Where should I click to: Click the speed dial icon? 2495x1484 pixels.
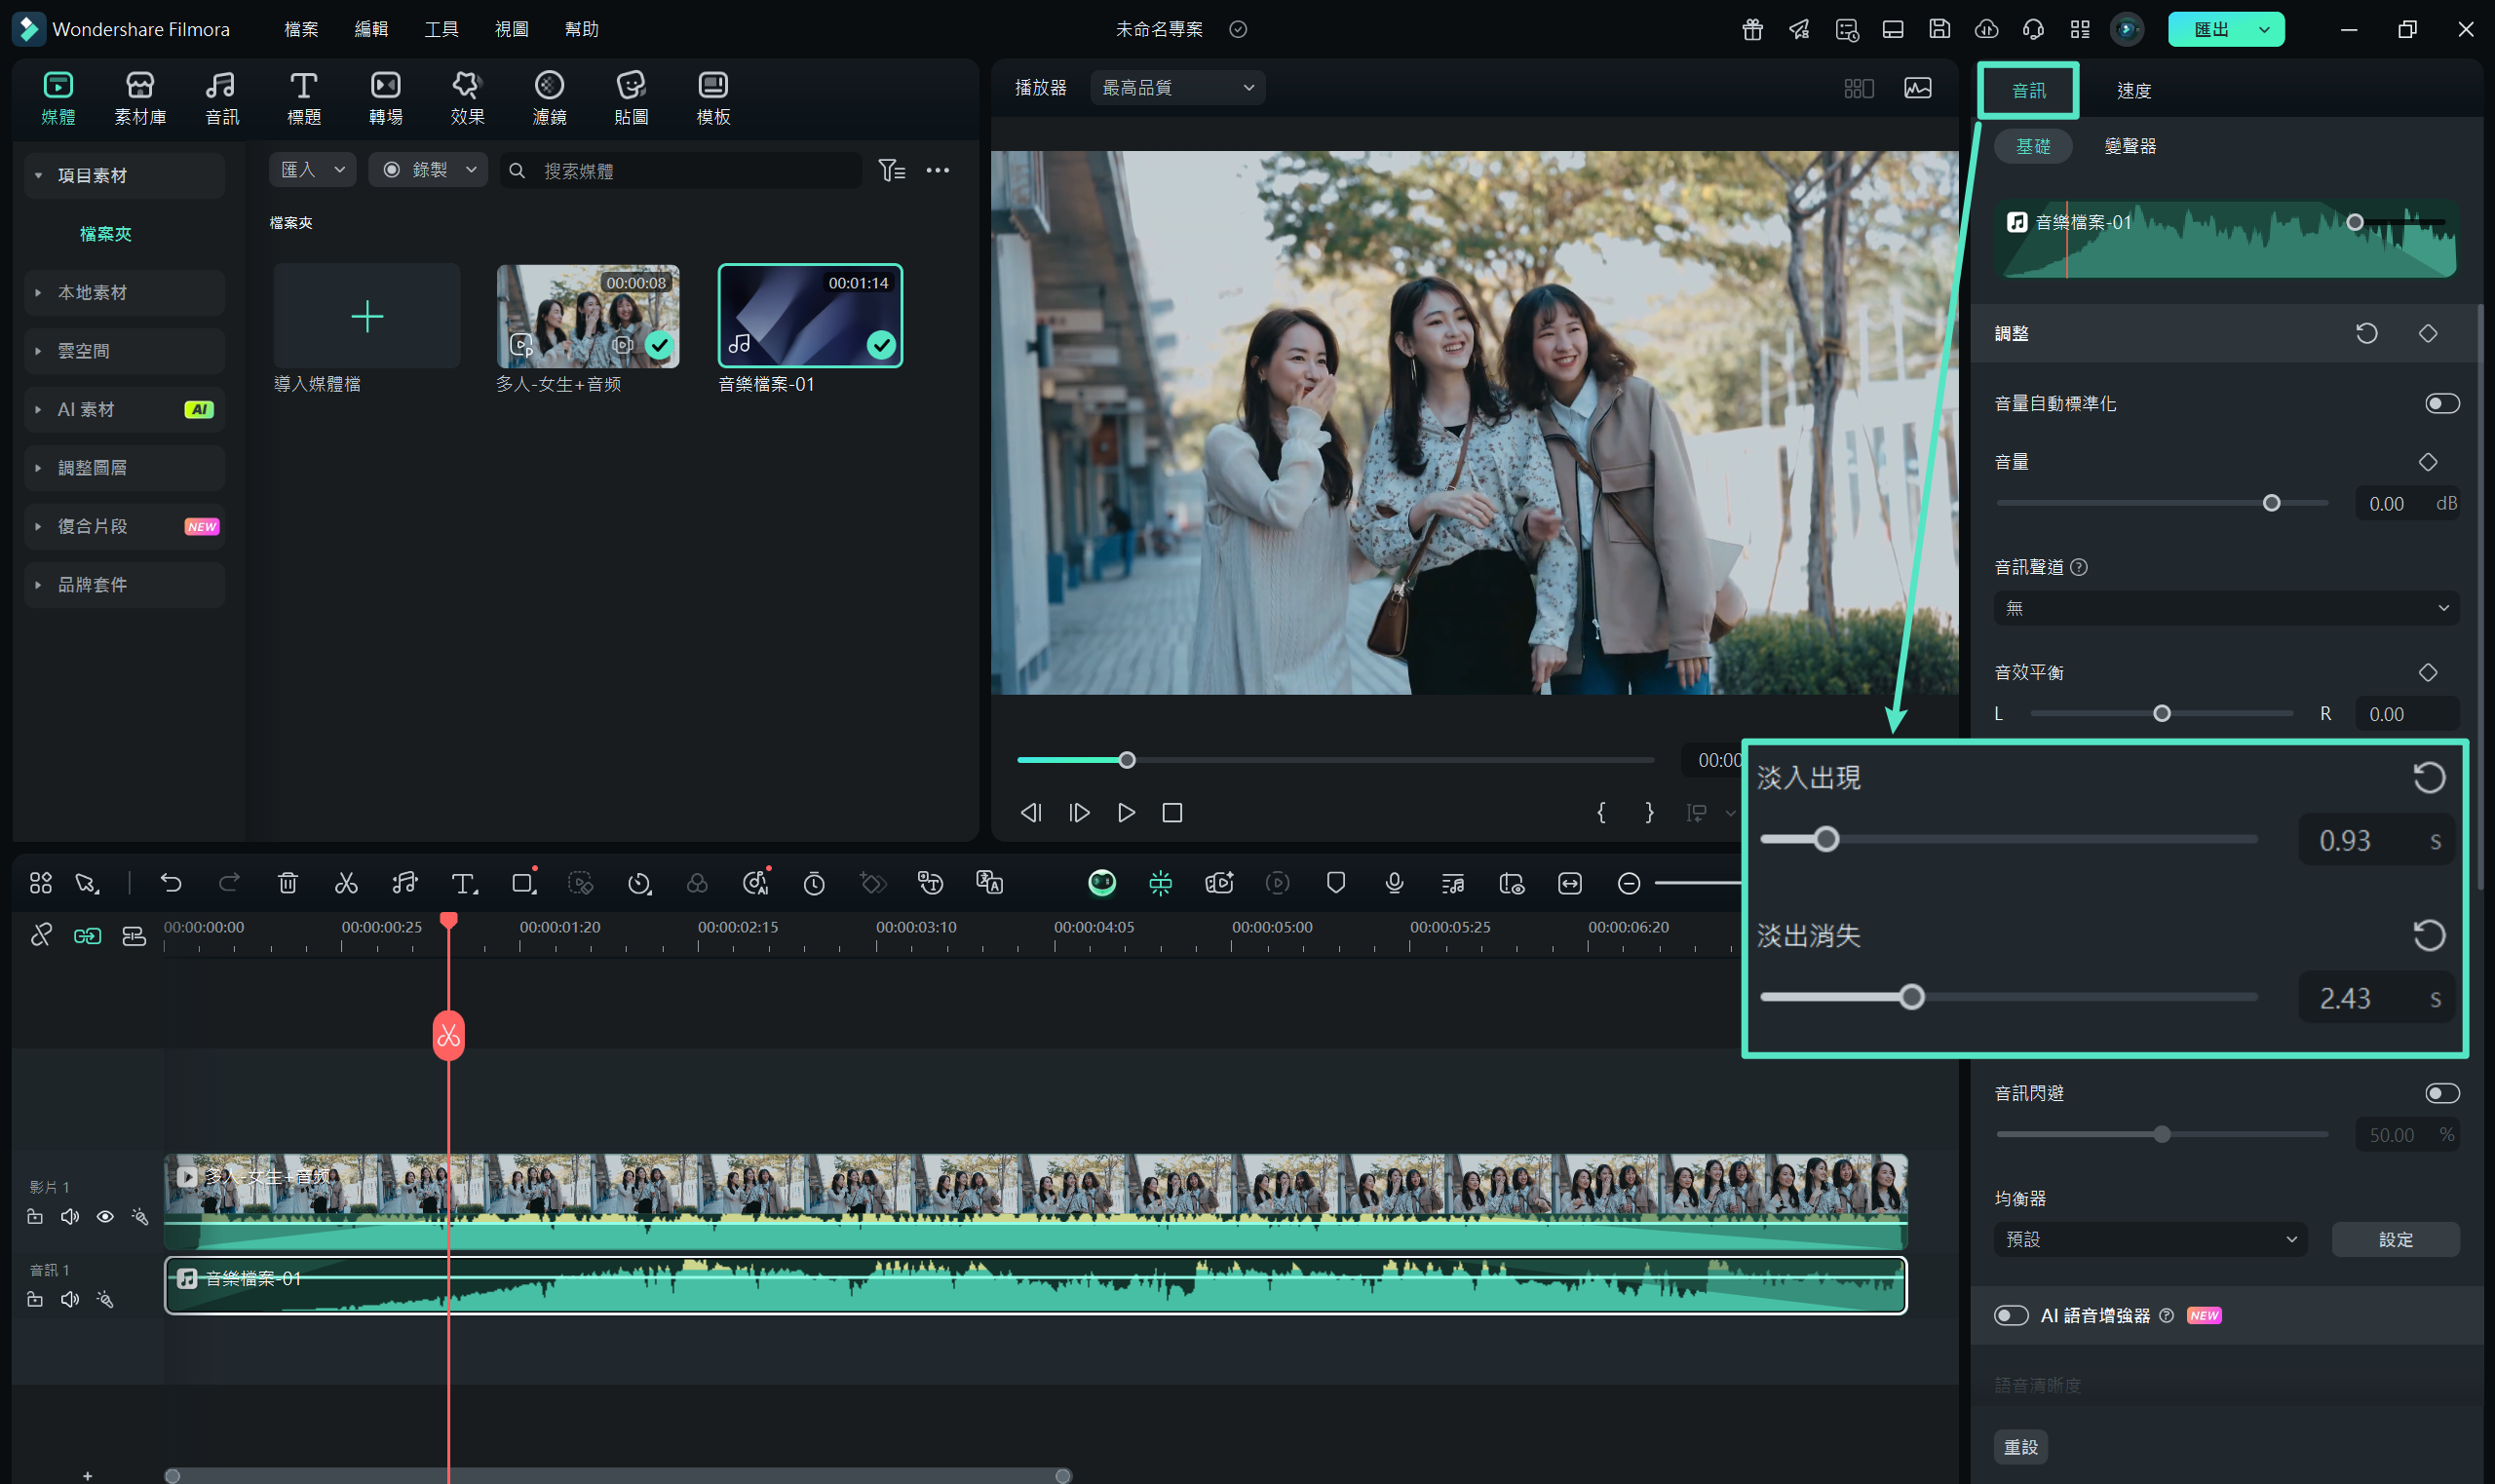(639, 883)
